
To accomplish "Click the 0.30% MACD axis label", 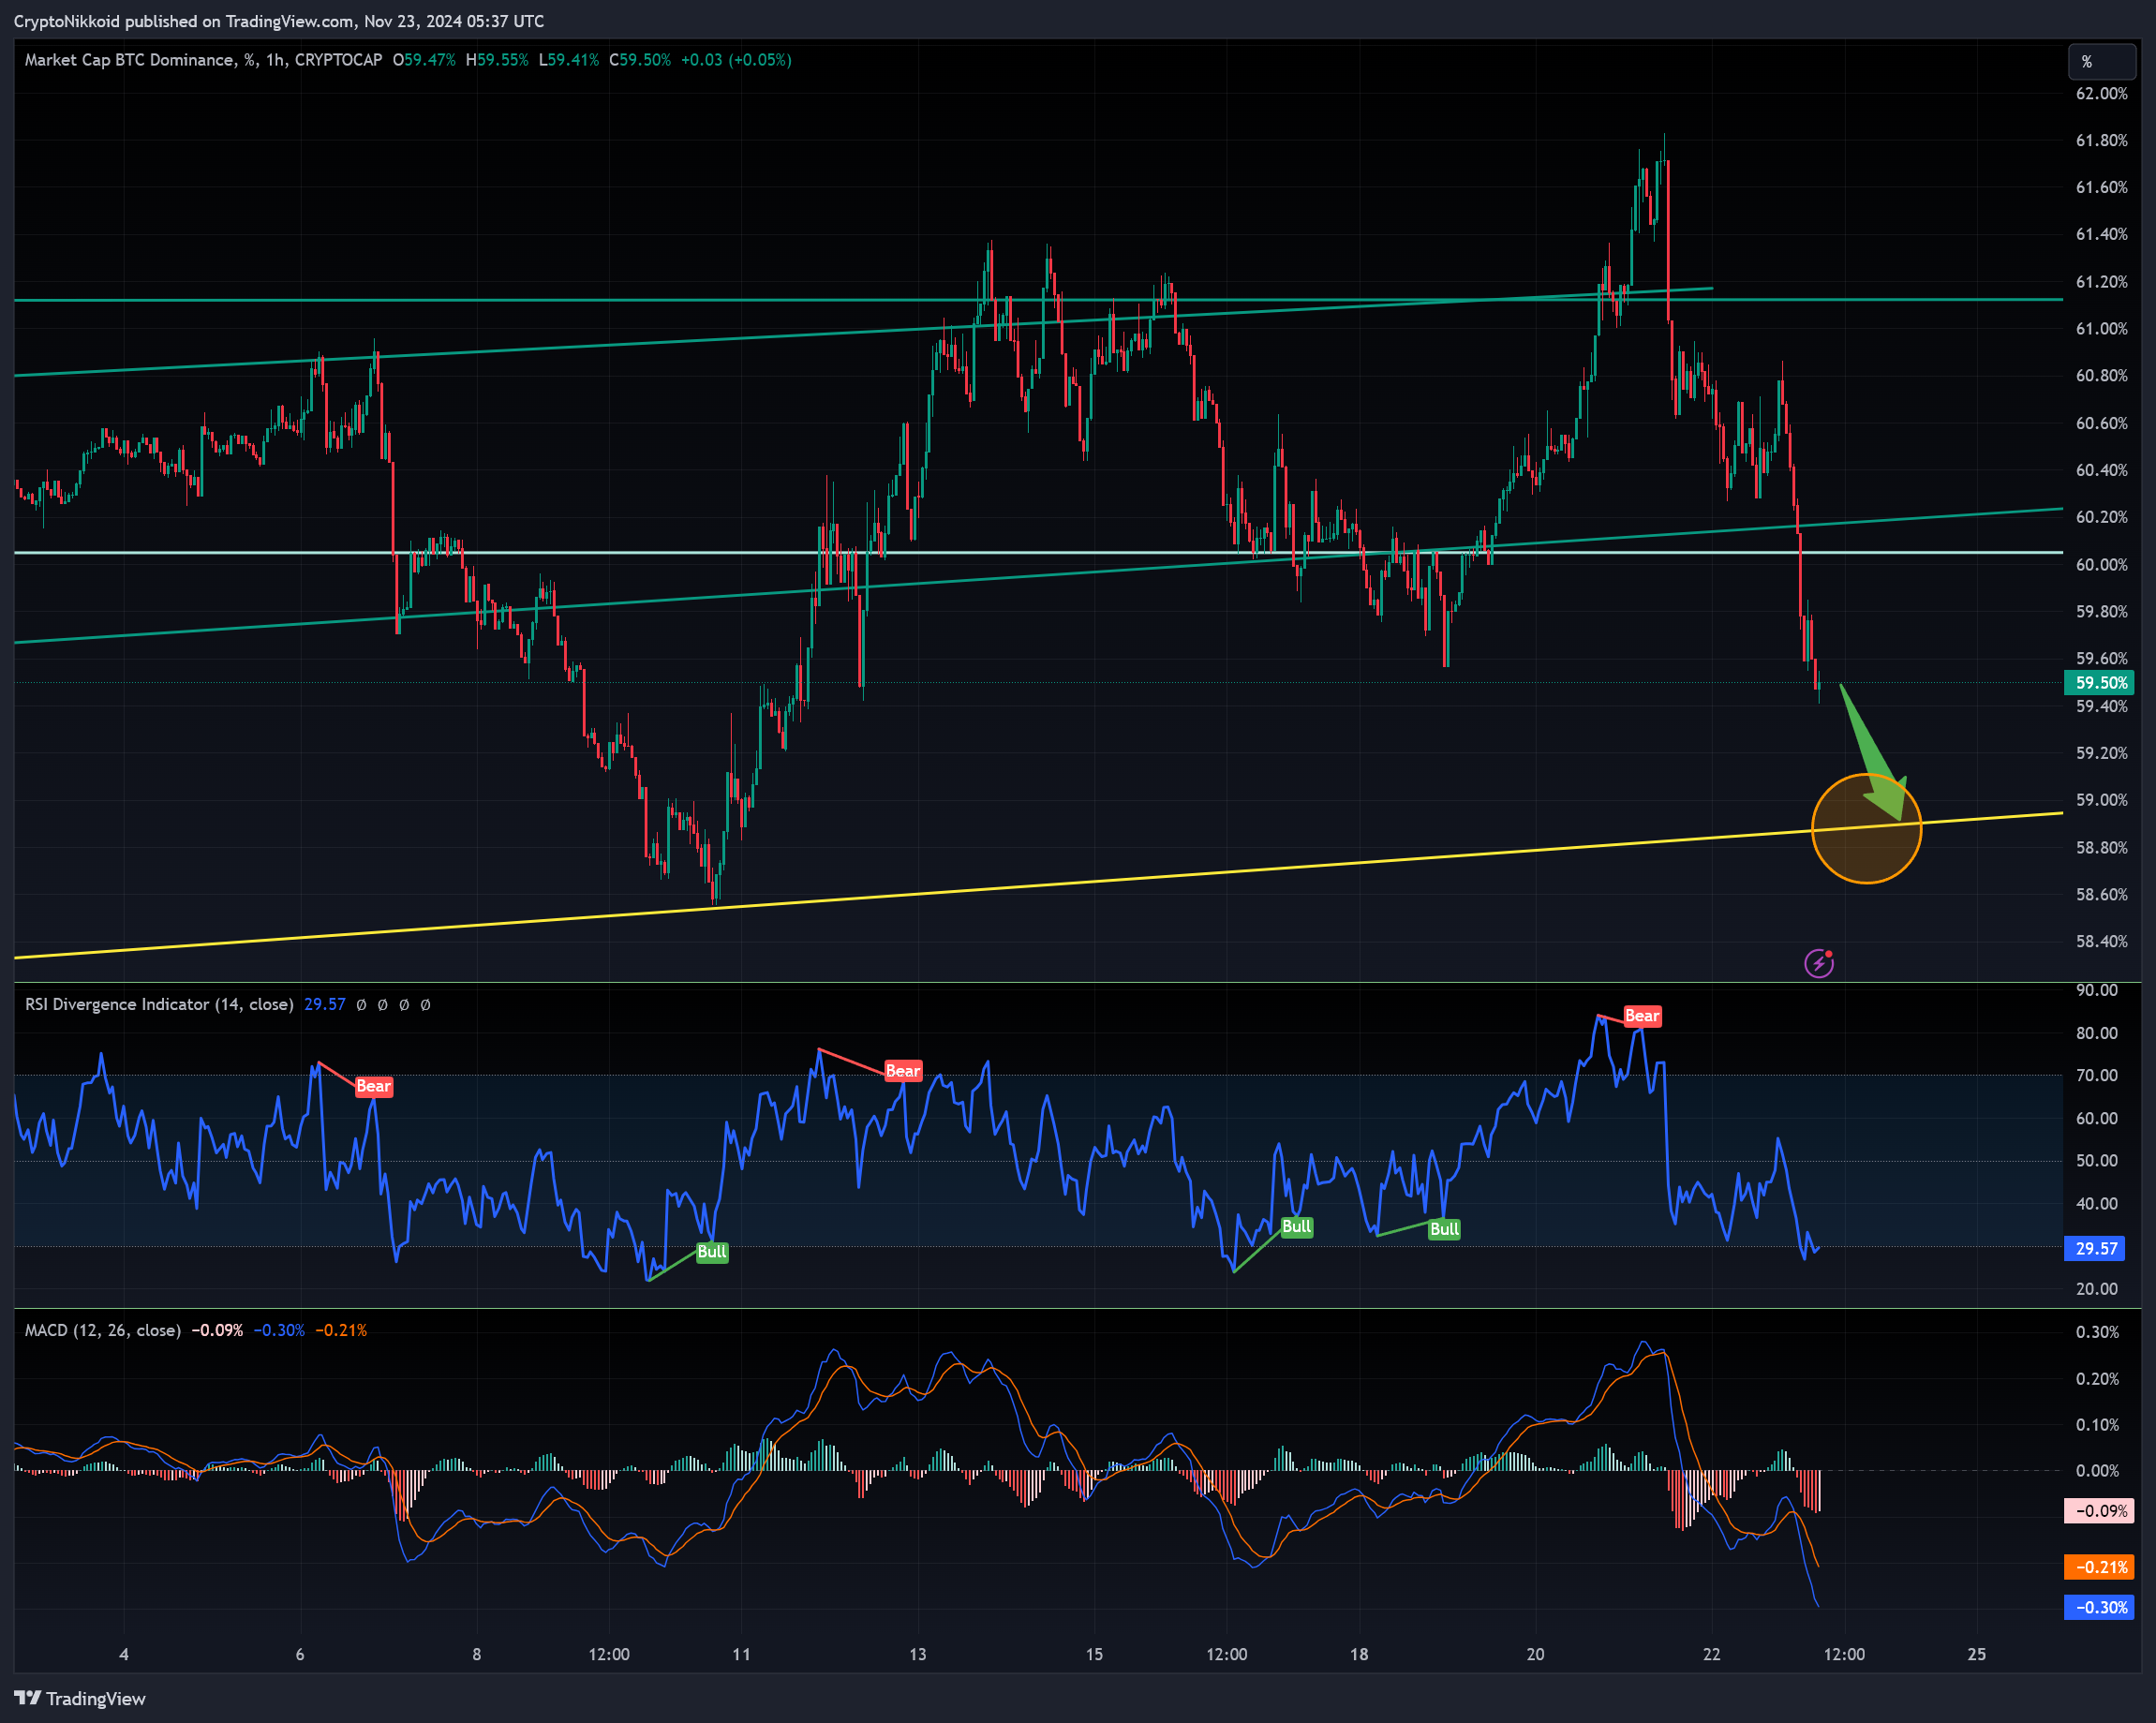I will (x=2097, y=1332).
